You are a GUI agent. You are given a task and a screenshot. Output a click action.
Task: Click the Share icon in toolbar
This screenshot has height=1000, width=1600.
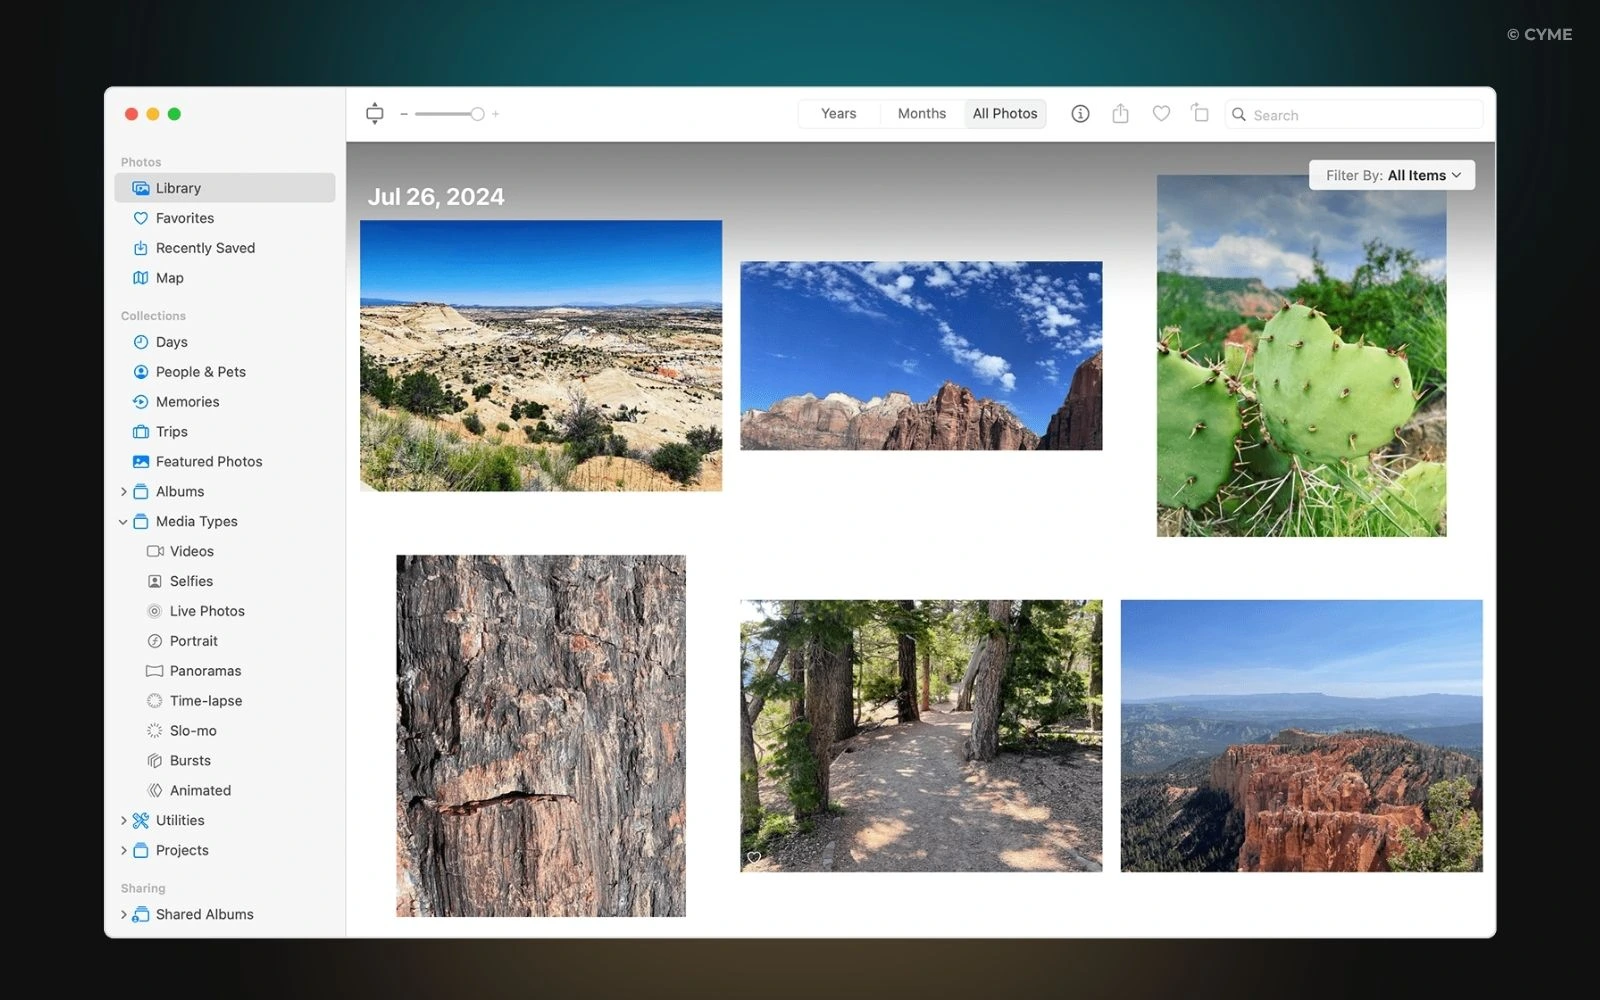pos(1121,114)
